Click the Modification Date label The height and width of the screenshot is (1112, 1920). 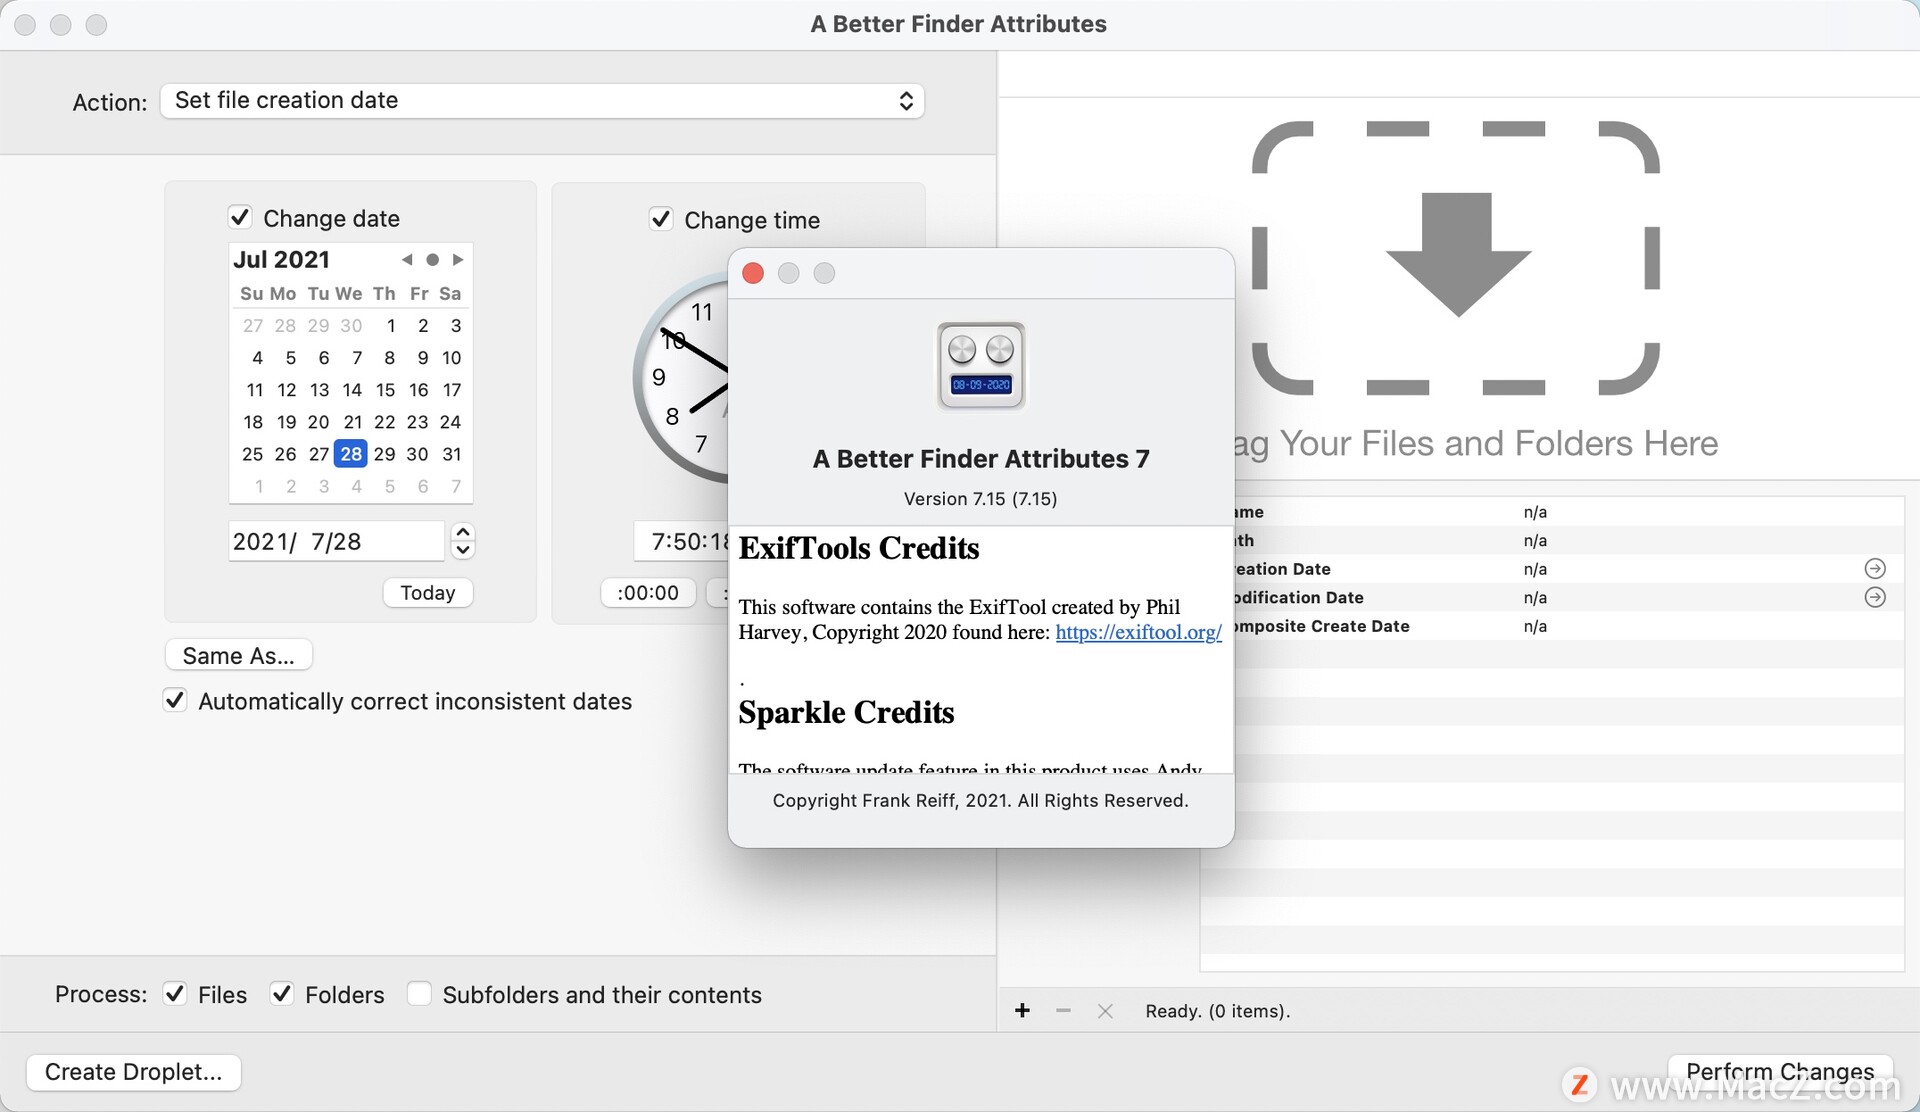1297,597
